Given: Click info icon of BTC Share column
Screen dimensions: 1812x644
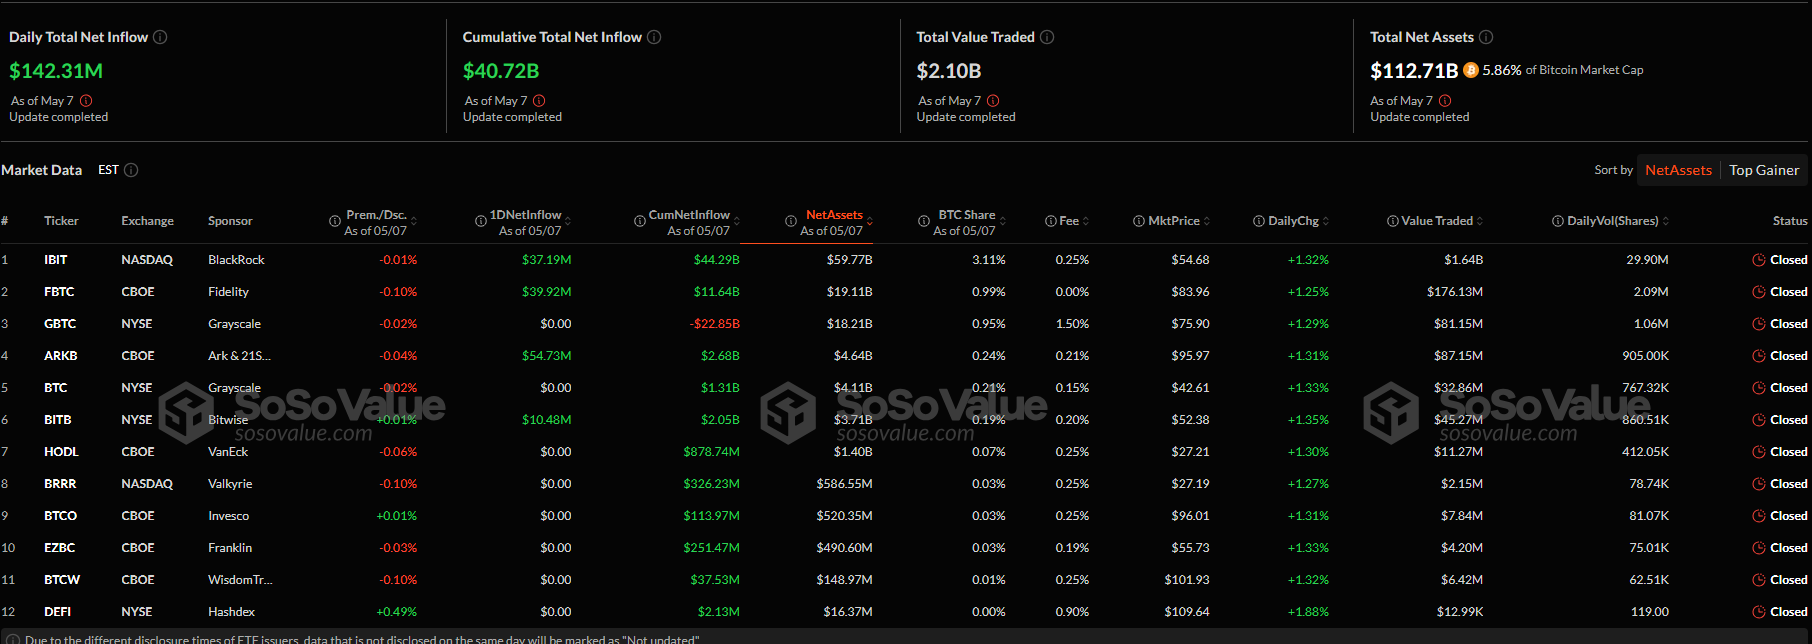Looking at the screenshot, I should point(924,221).
